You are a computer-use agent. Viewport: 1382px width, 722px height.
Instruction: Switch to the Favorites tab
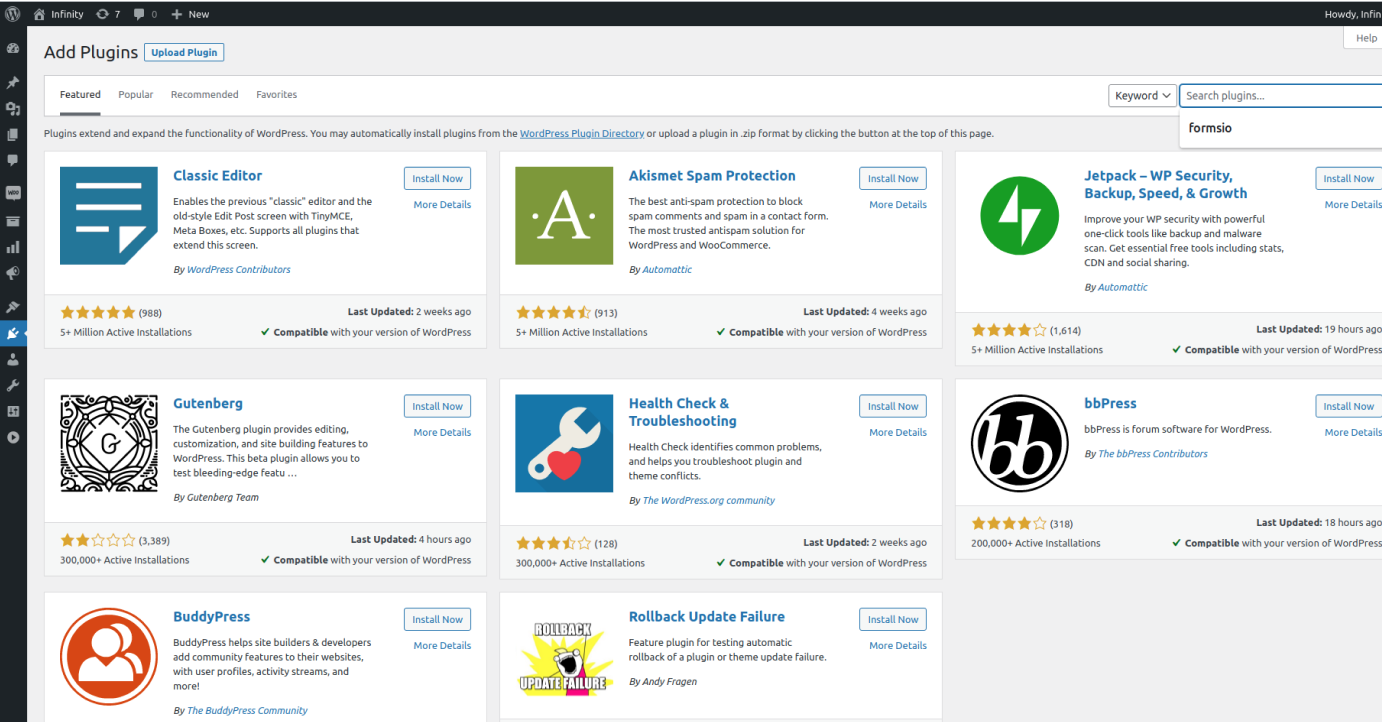(277, 95)
